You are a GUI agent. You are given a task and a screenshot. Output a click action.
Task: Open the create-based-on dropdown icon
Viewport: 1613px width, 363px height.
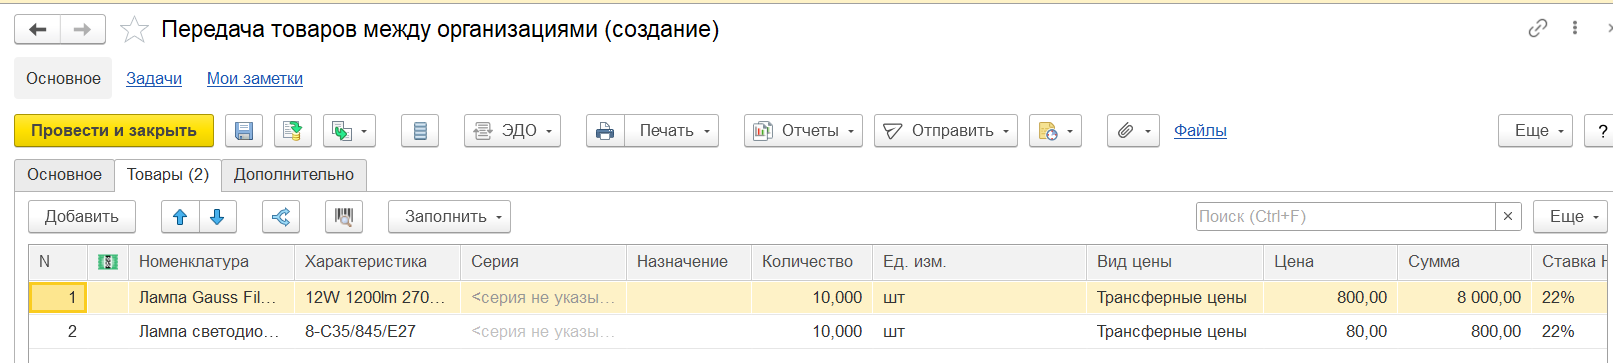click(349, 131)
